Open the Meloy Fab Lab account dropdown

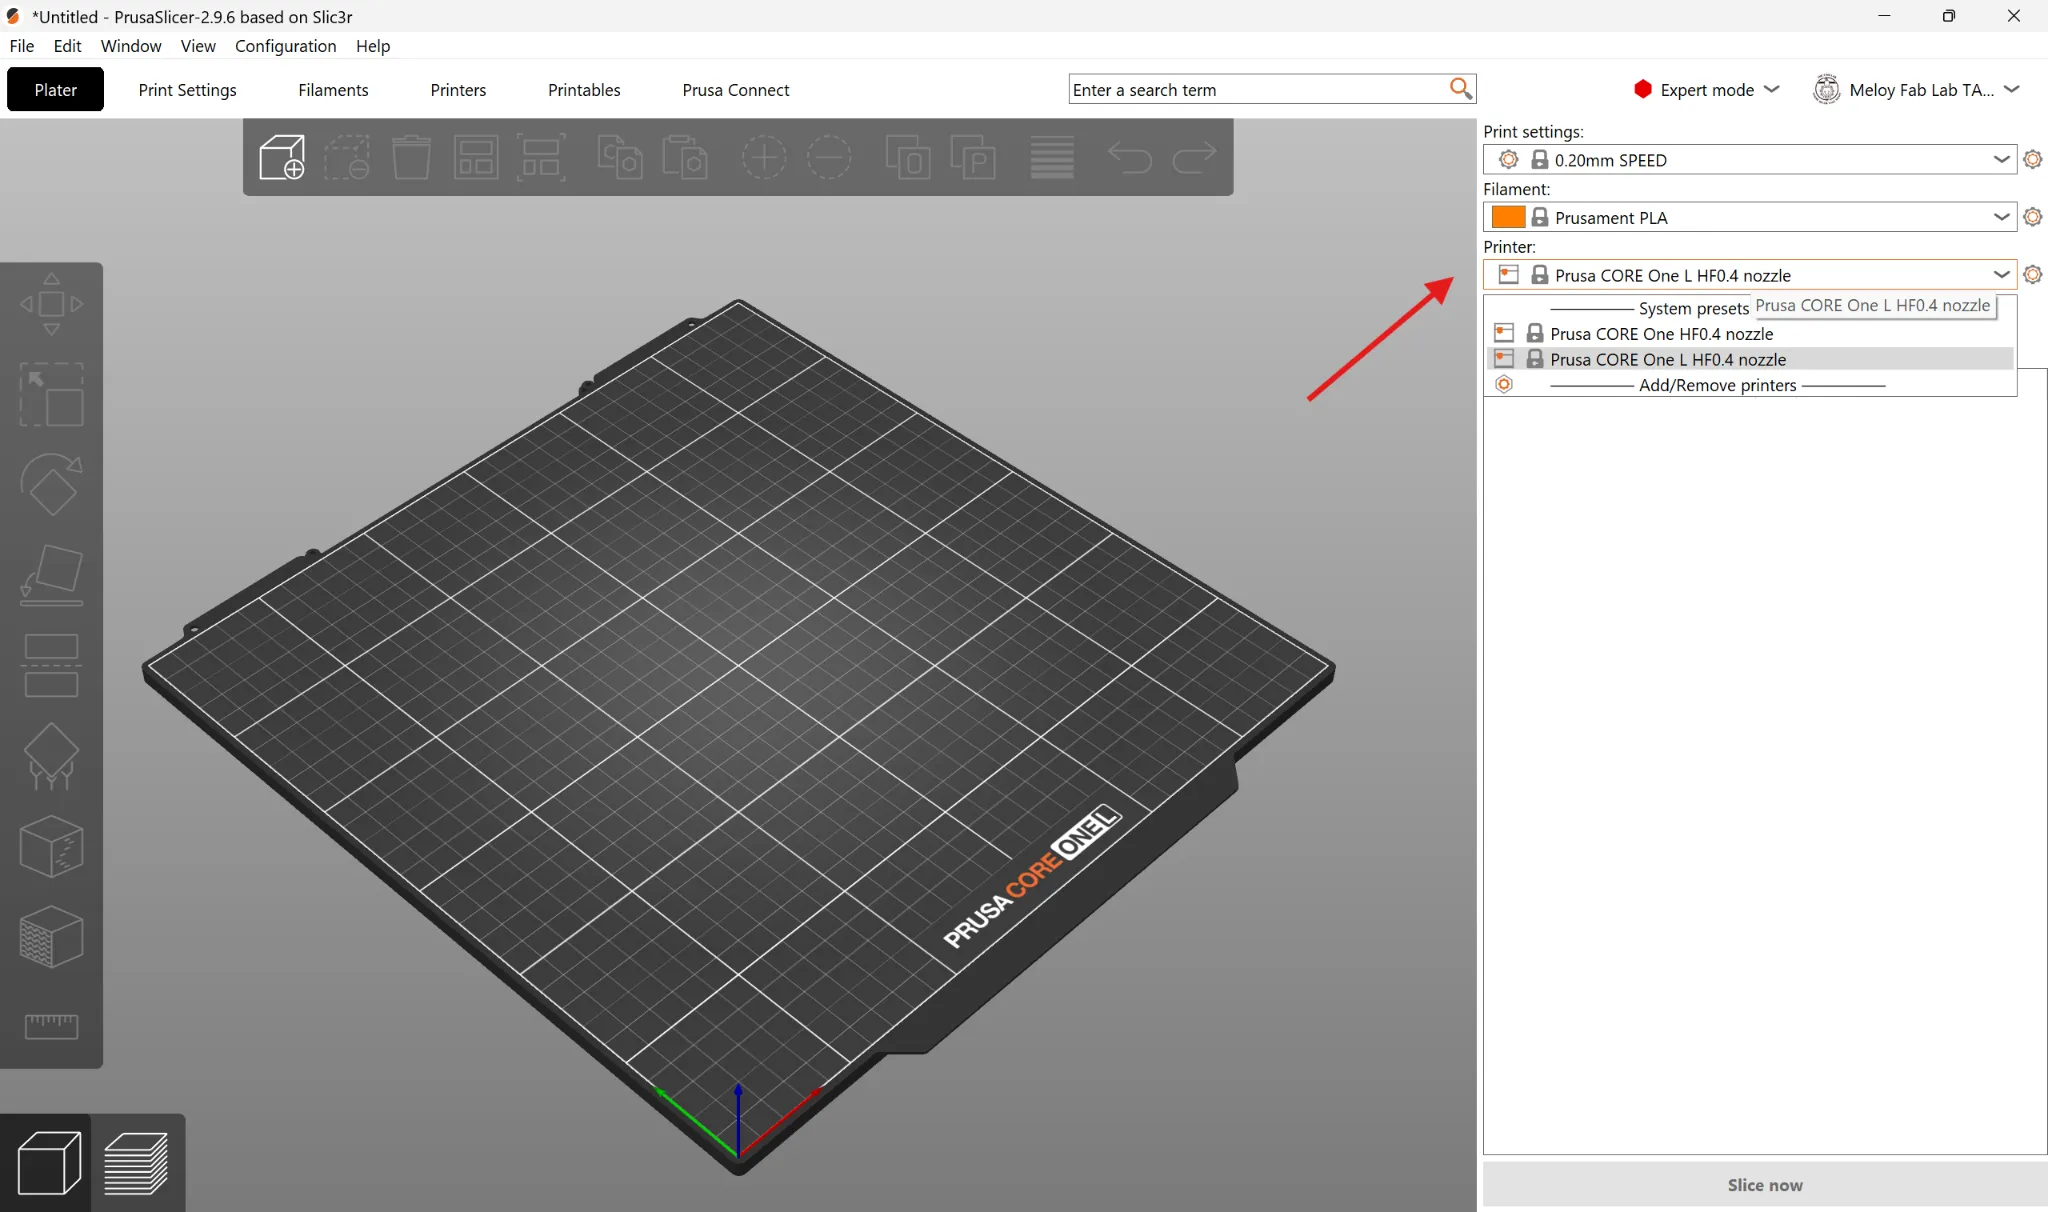coord(1917,90)
